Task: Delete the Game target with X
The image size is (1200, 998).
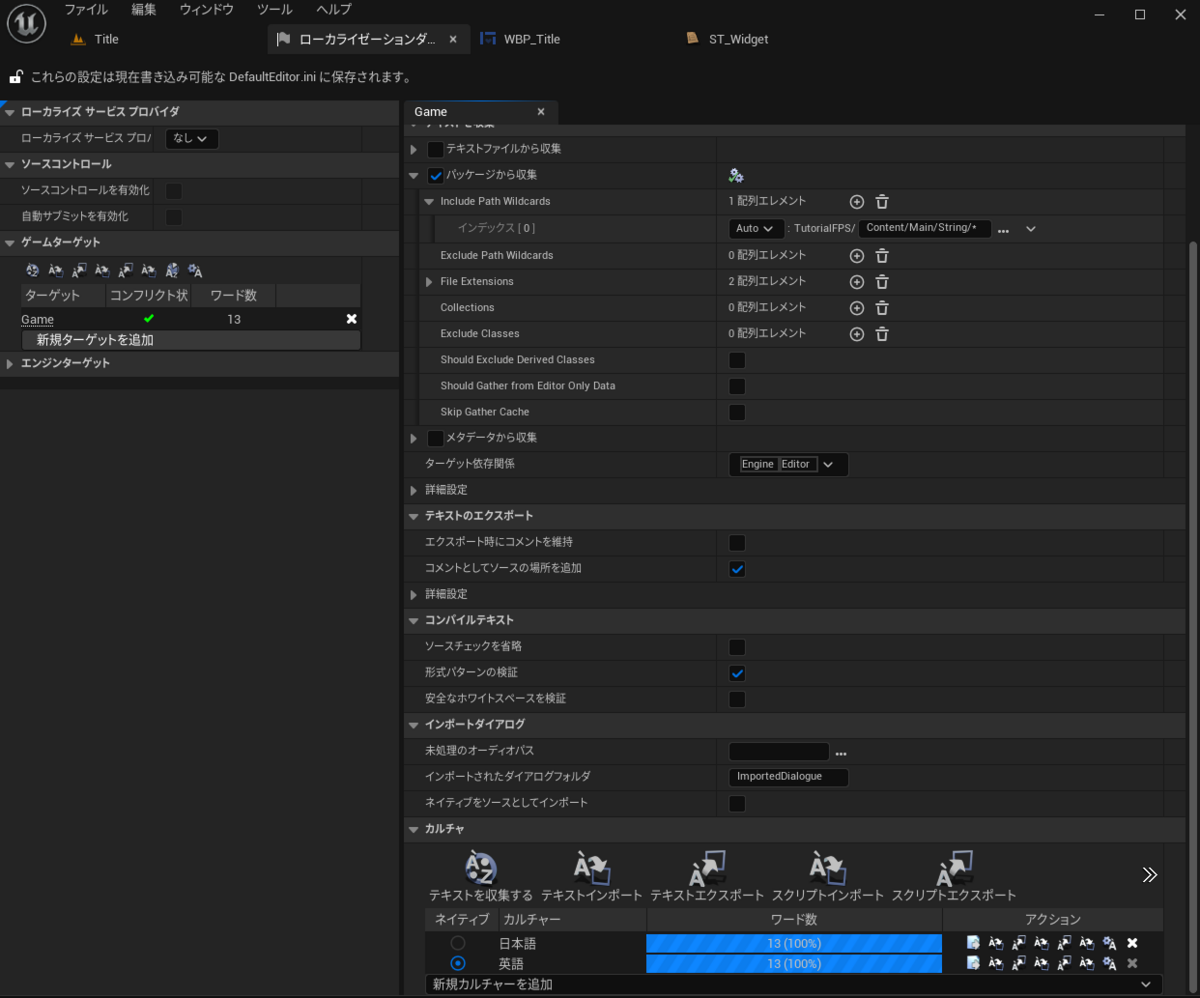Action: point(351,319)
